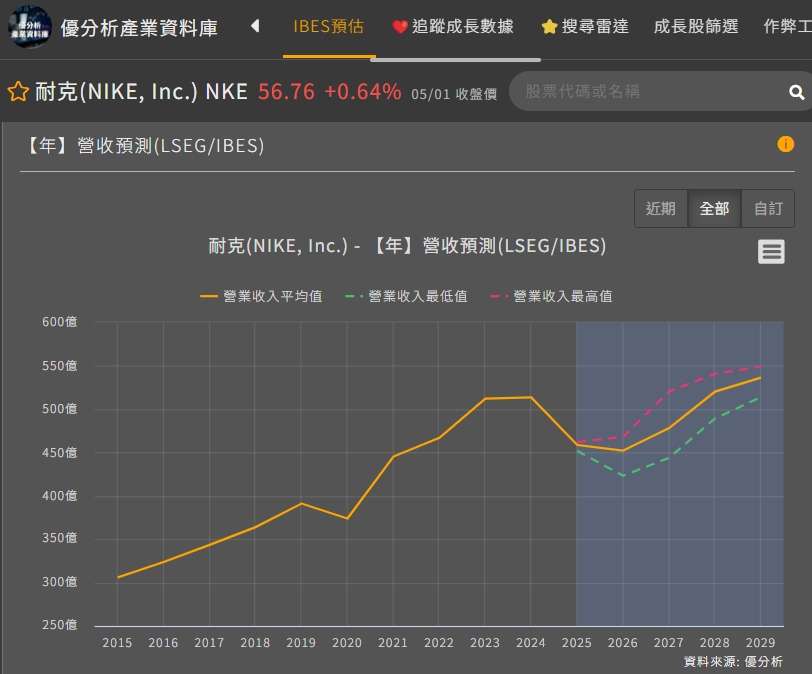812x674 pixels.
Task: Click the price 56.76
Action: pyautogui.click(x=286, y=92)
